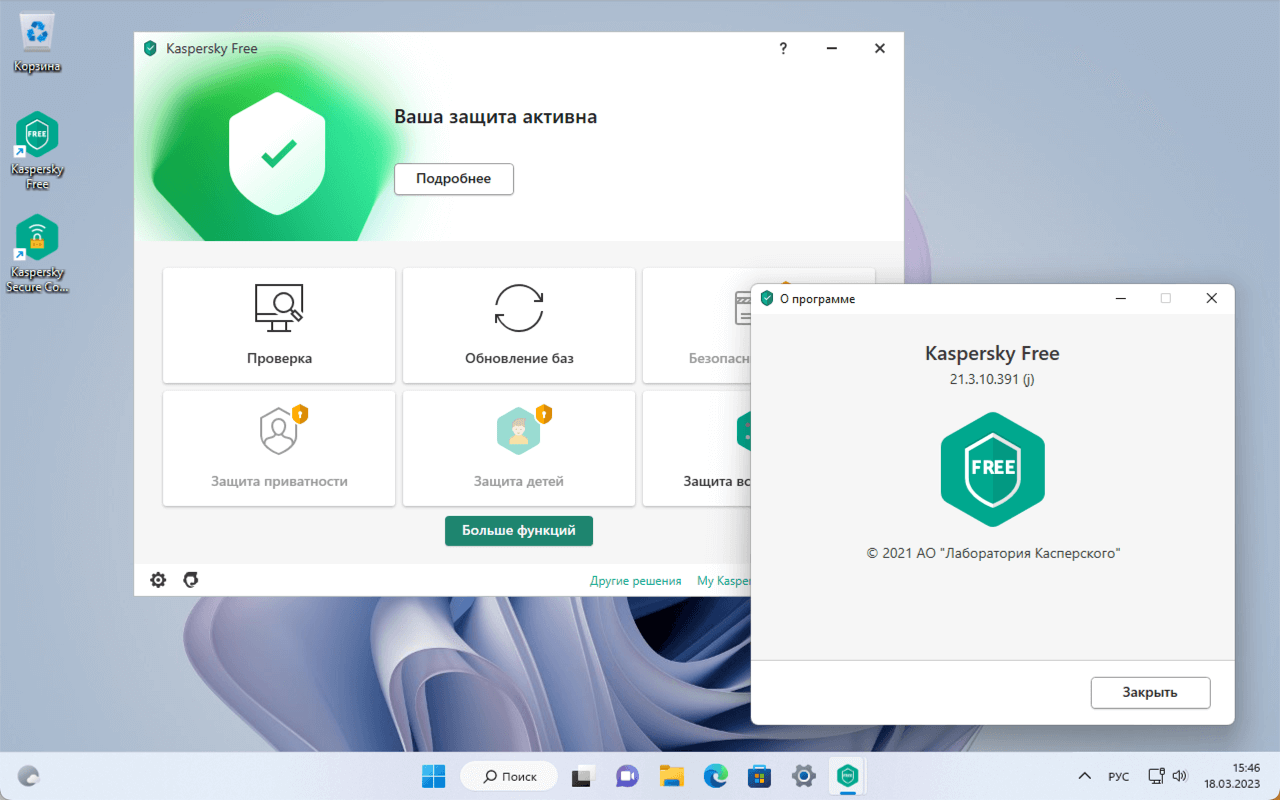Viewport: 1280px width, 800px height.
Task: Close the Kaspersky Free main window
Action: pyautogui.click(x=879, y=48)
